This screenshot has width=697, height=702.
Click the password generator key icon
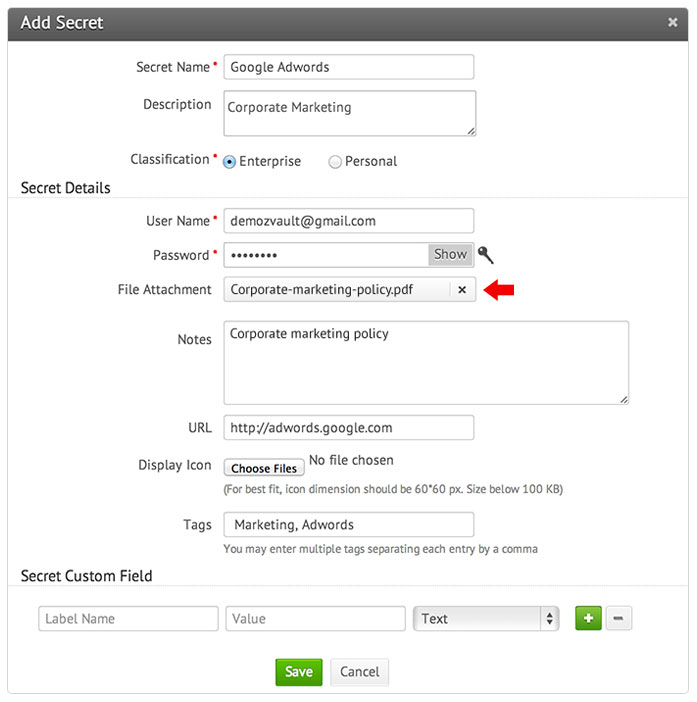pyautogui.click(x=485, y=255)
